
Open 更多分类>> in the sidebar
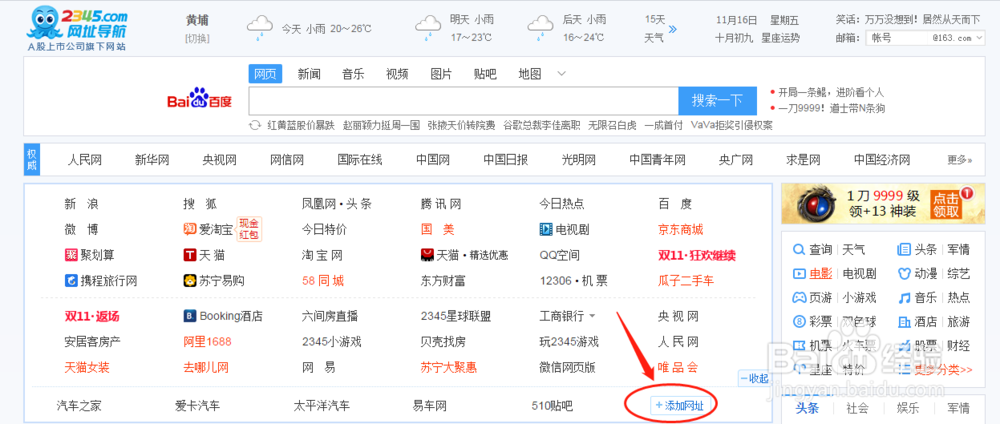943,370
